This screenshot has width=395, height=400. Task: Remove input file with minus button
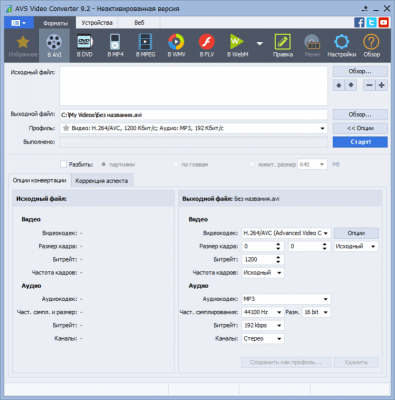tap(369, 85)
